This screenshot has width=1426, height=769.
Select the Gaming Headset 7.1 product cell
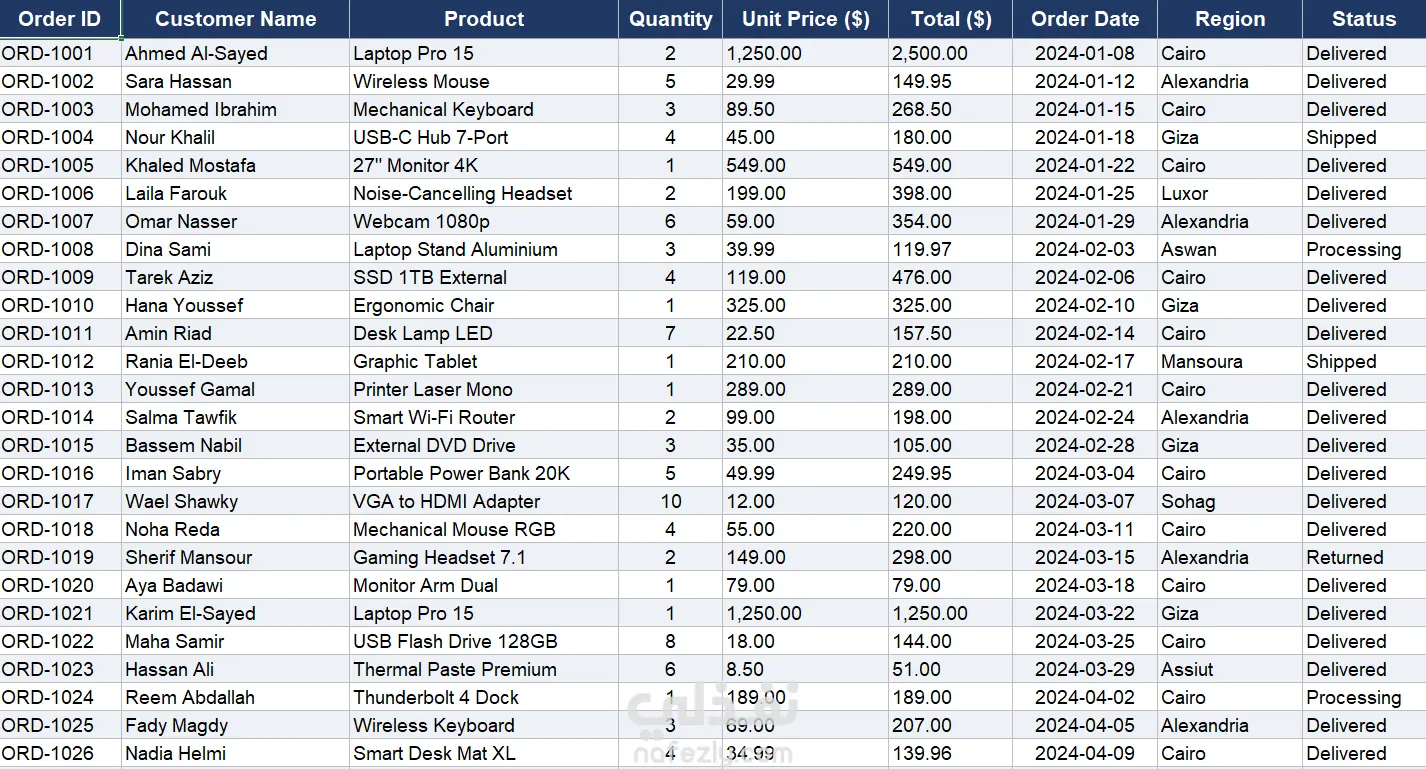[x=484, y=557]
